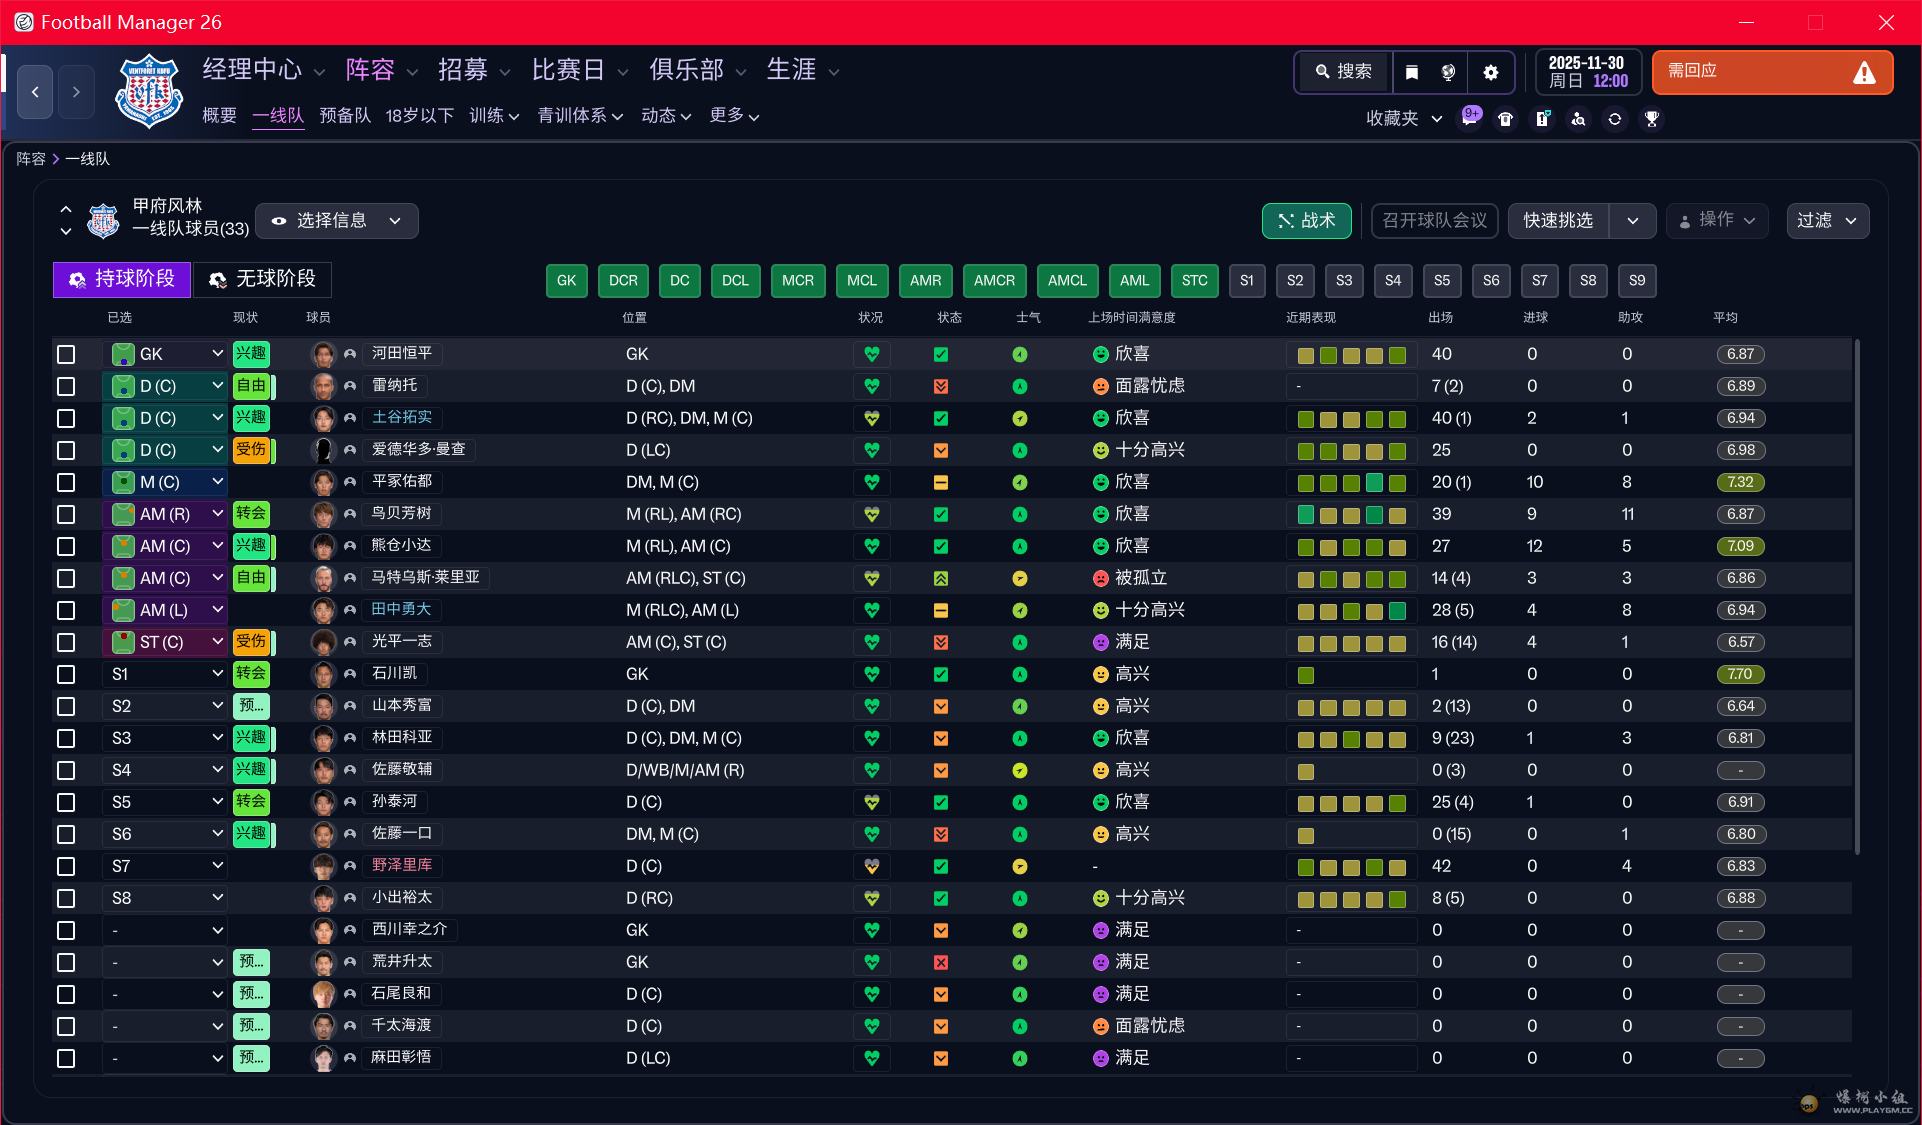
Task: Open messages inbox with 9+ badge
Action: 1470,118
